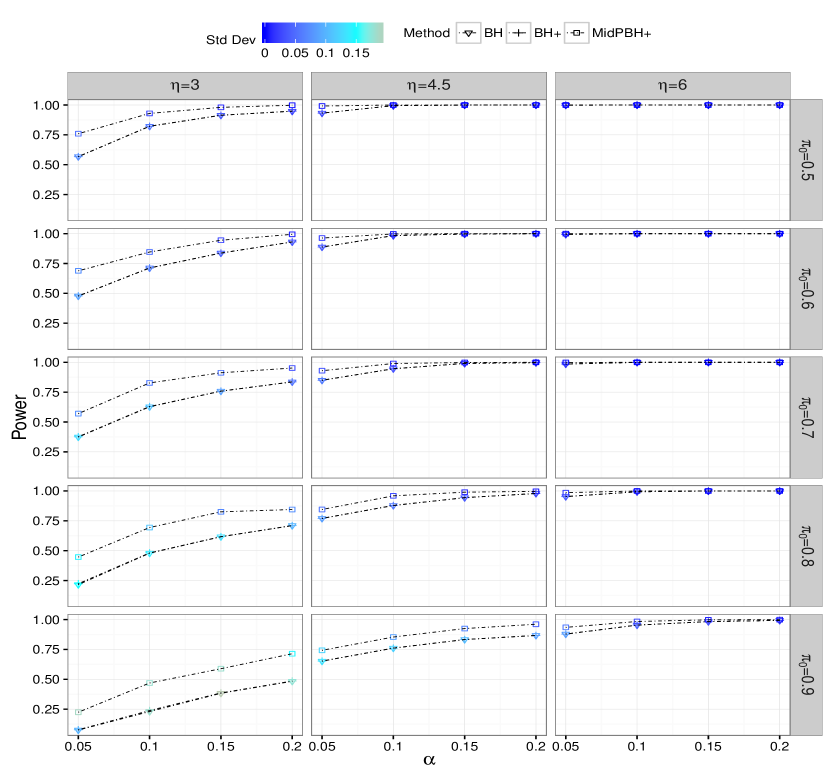Click the 'η=4.5' column facet header
This screenshot has width=830, height=775.
[429, 85]
